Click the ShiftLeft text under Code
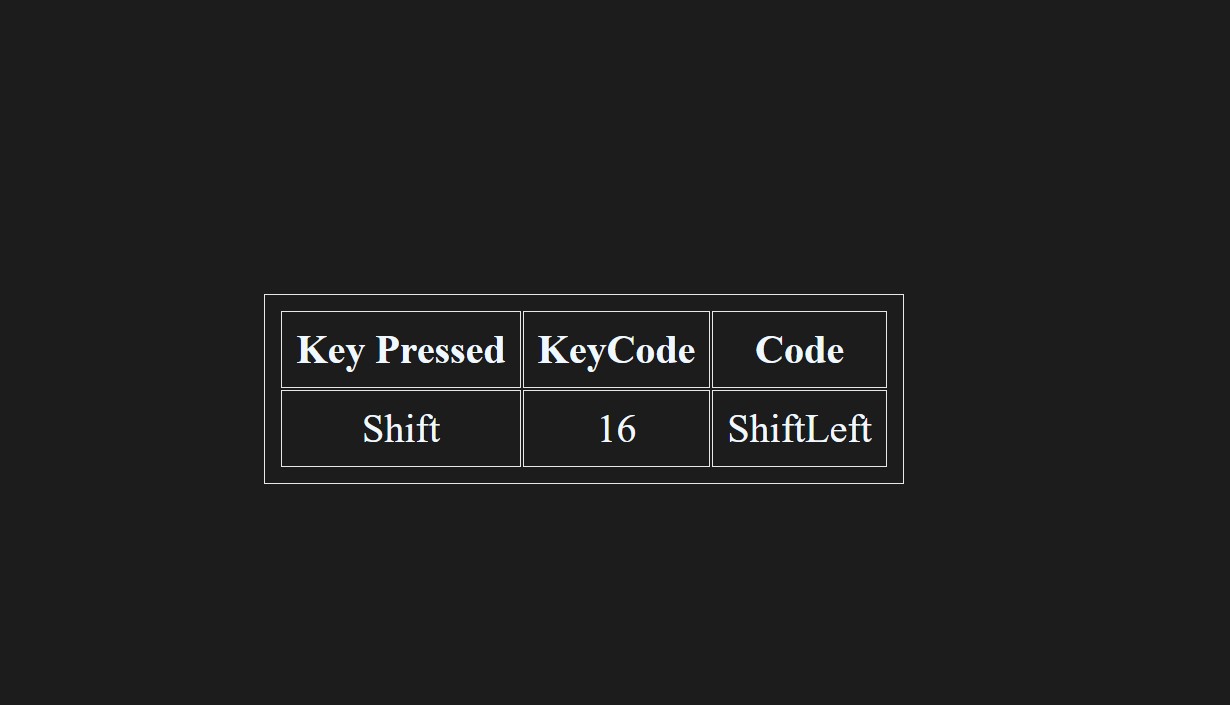The image size is (1230, 705). click(799, 429)
